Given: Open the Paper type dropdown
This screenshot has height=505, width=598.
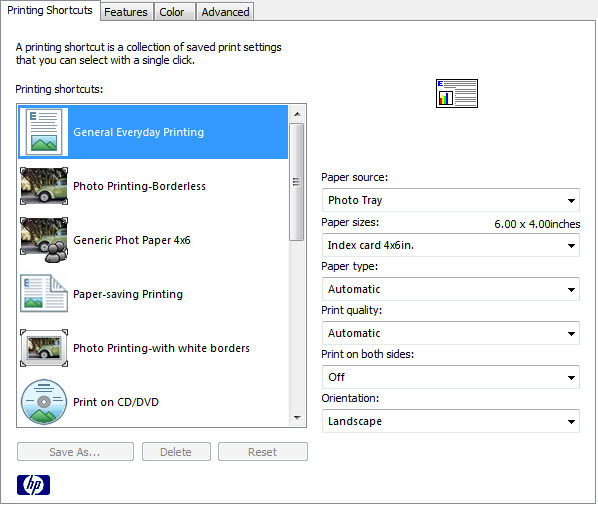Looking at the screenshot, I should (451, 289).
